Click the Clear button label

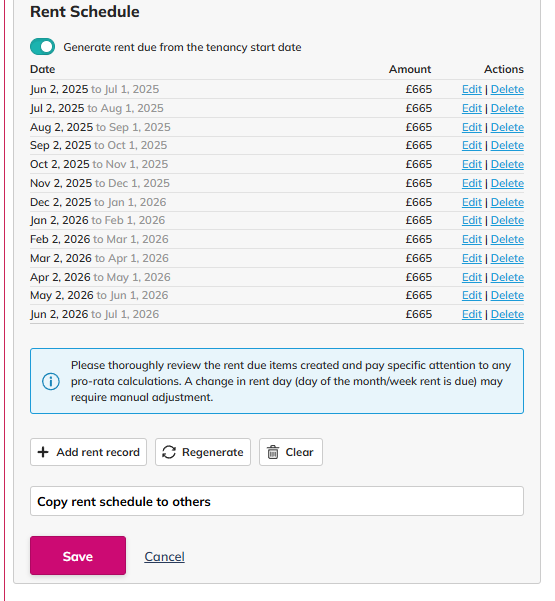click(299, 452)
